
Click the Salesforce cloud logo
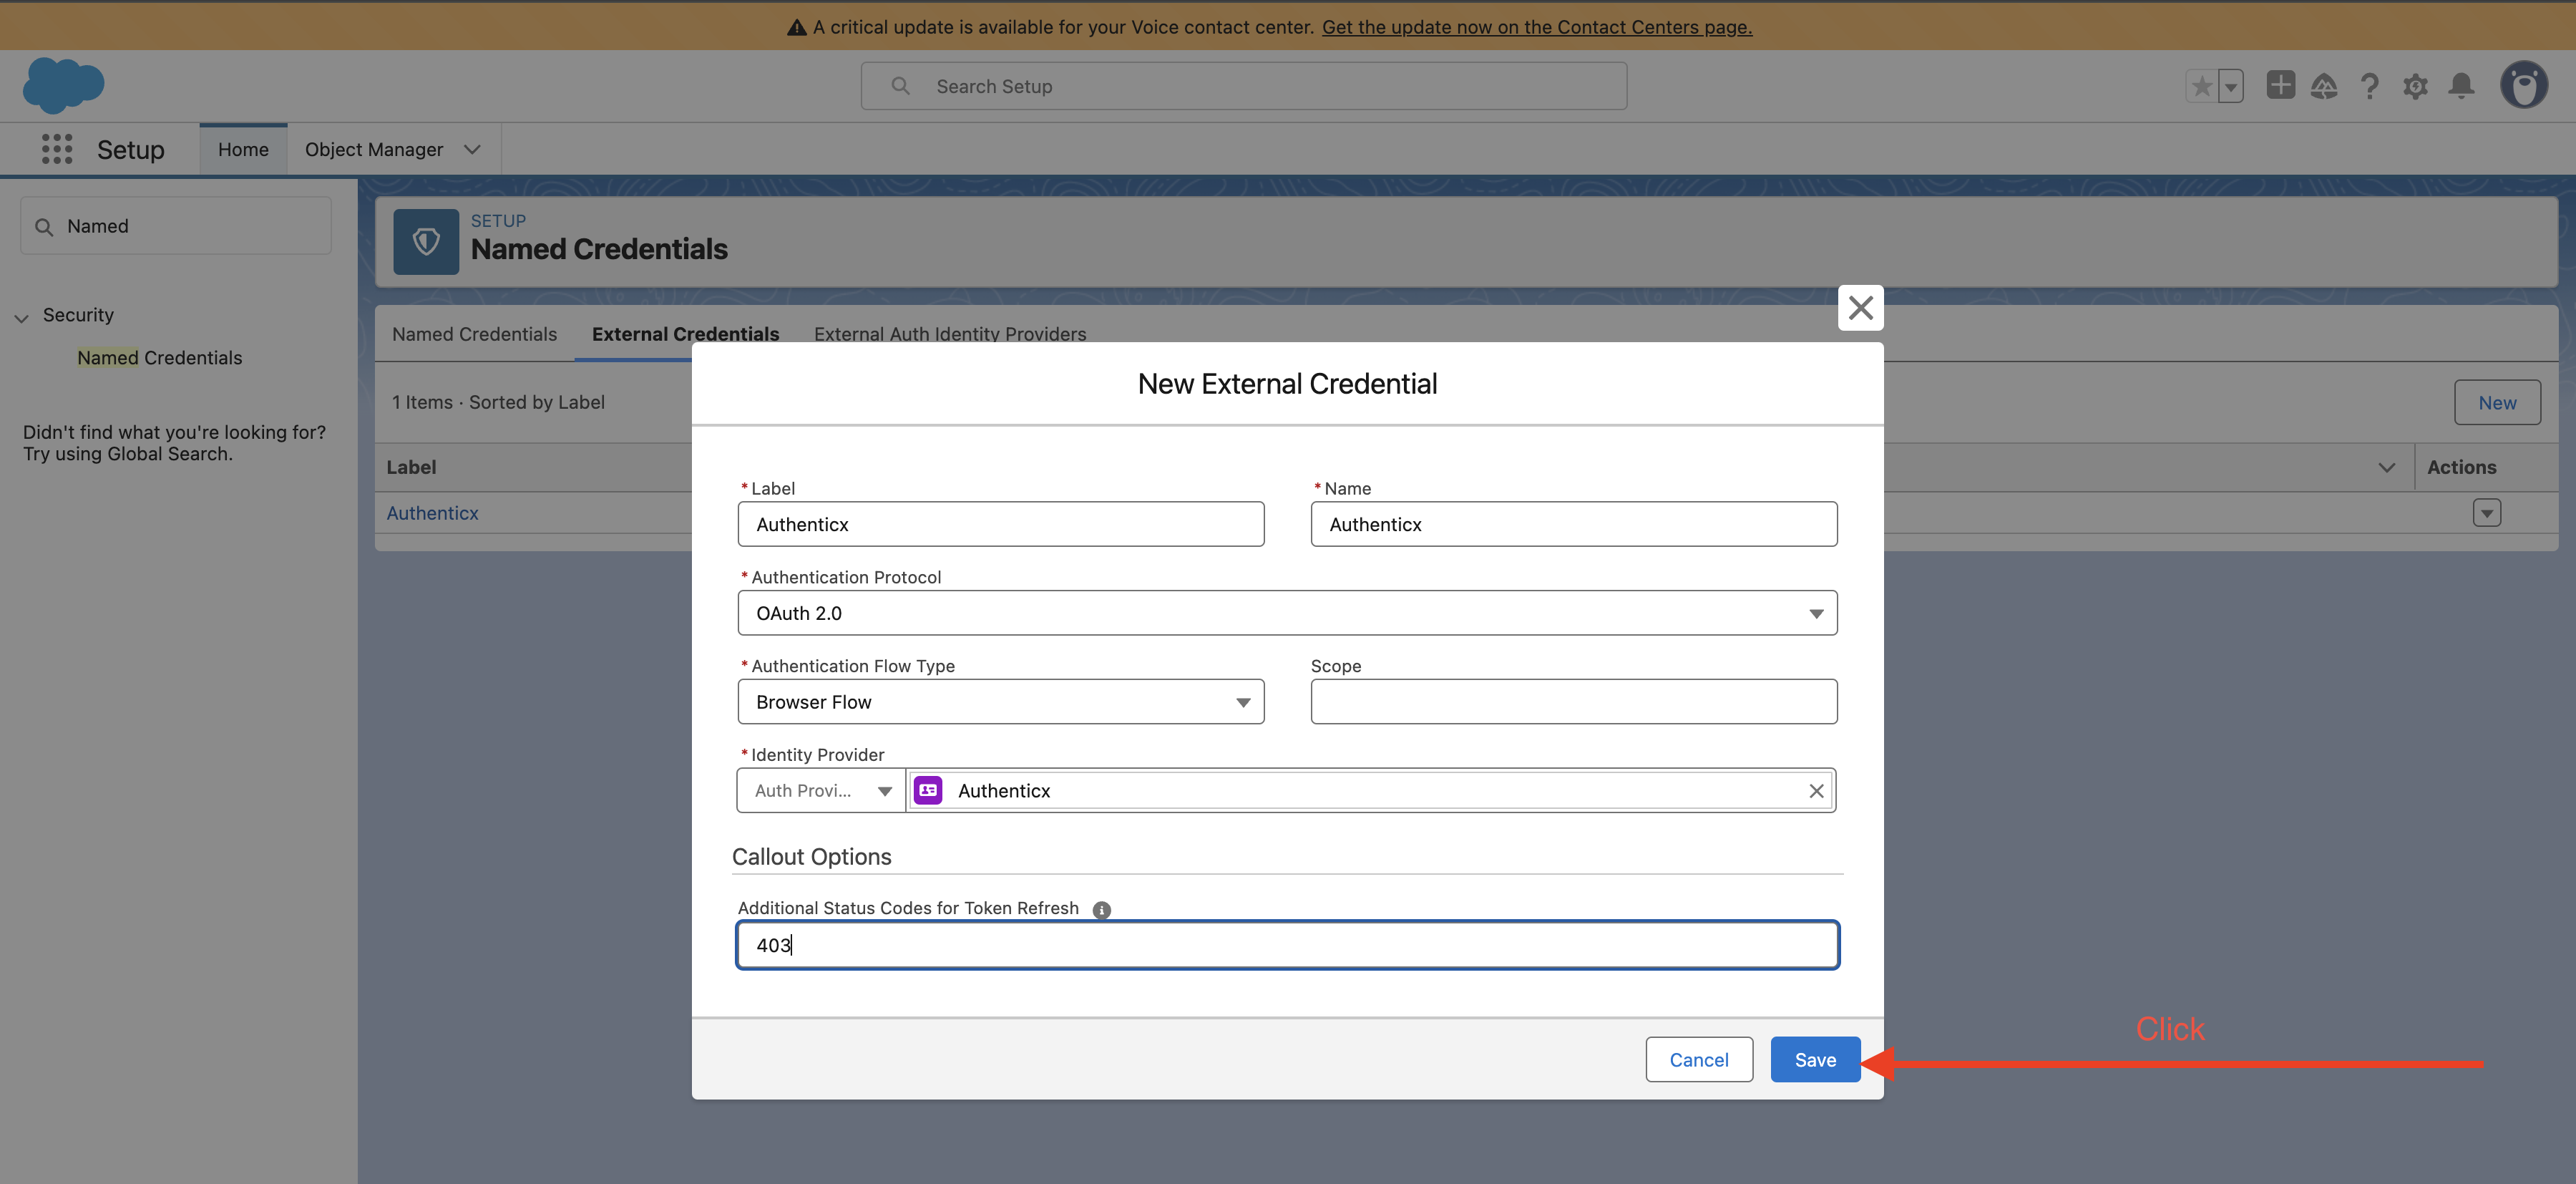pos(63,85)
